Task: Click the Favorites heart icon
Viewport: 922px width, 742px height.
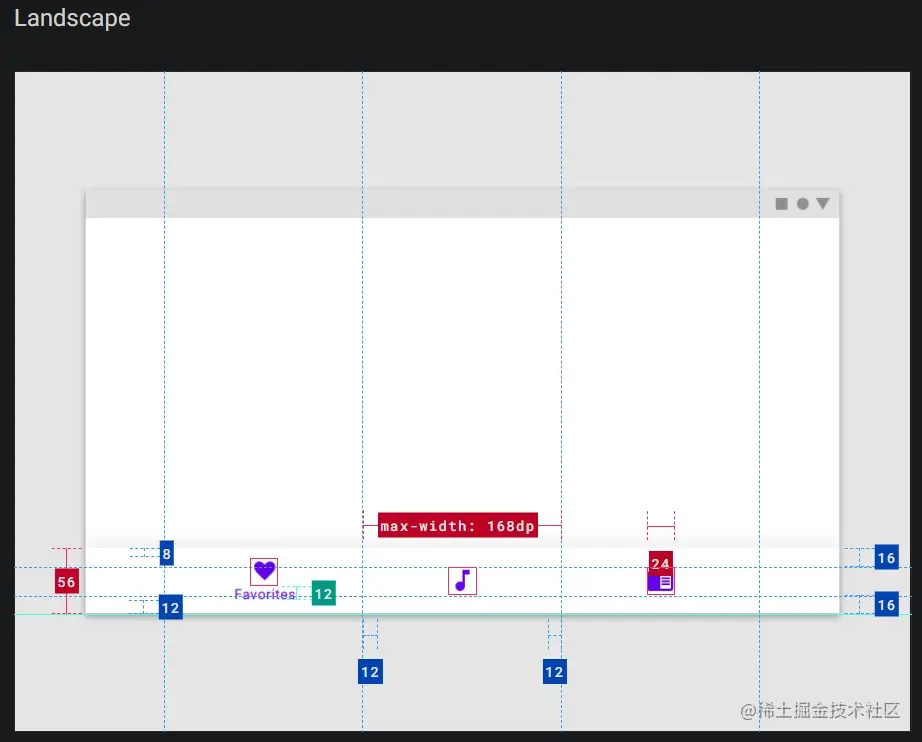Action: tap(263, 570)
